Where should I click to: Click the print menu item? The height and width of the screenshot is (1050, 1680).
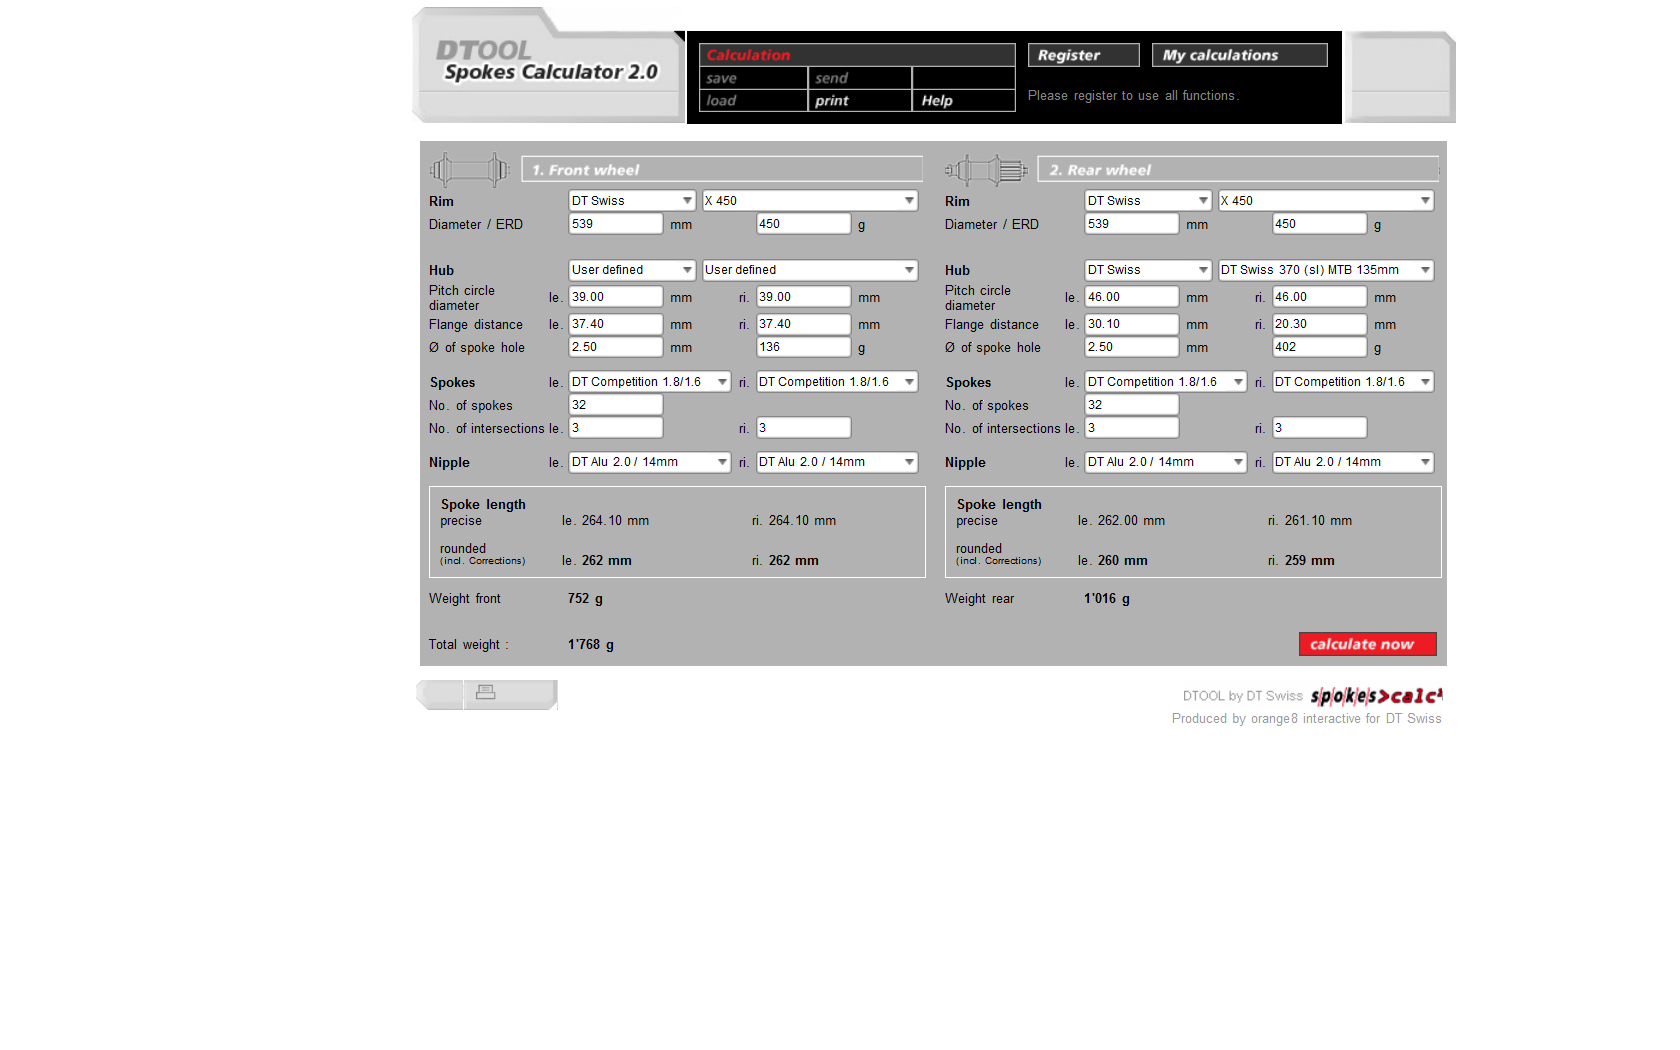coord(831,101)
